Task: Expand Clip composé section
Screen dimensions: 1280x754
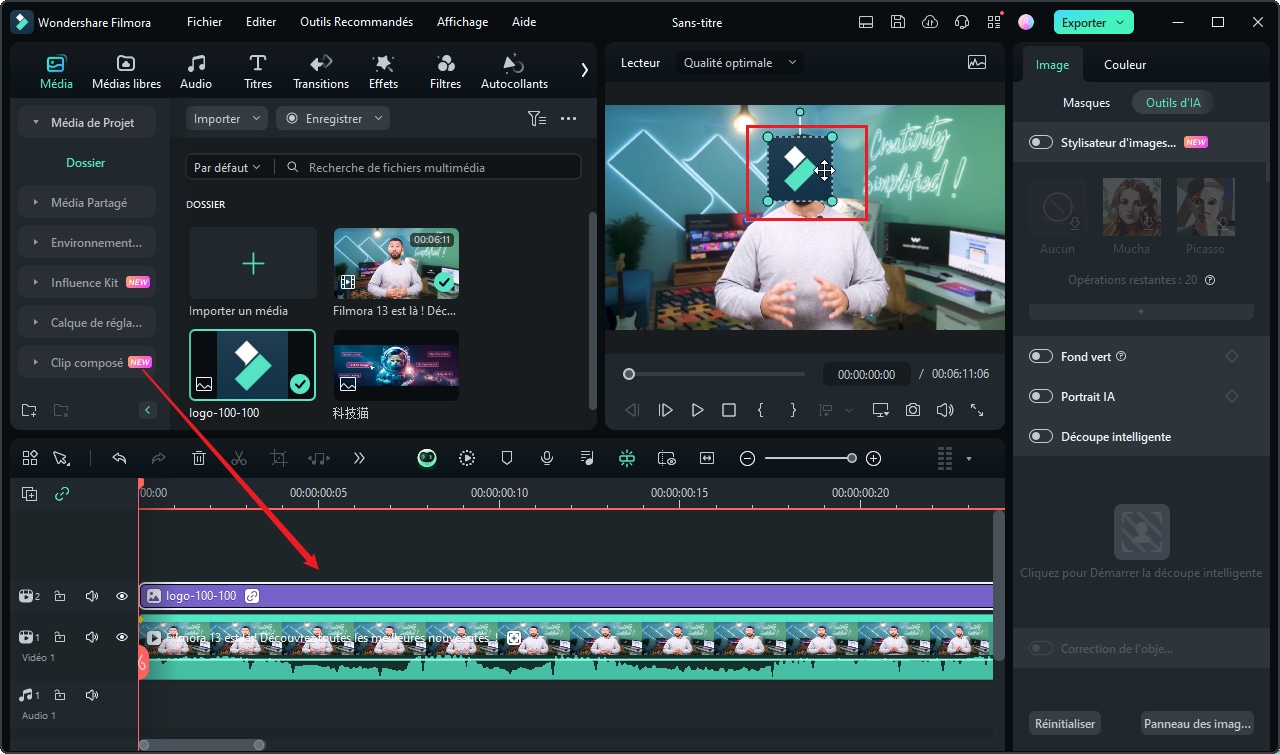Action: (87, 362)
